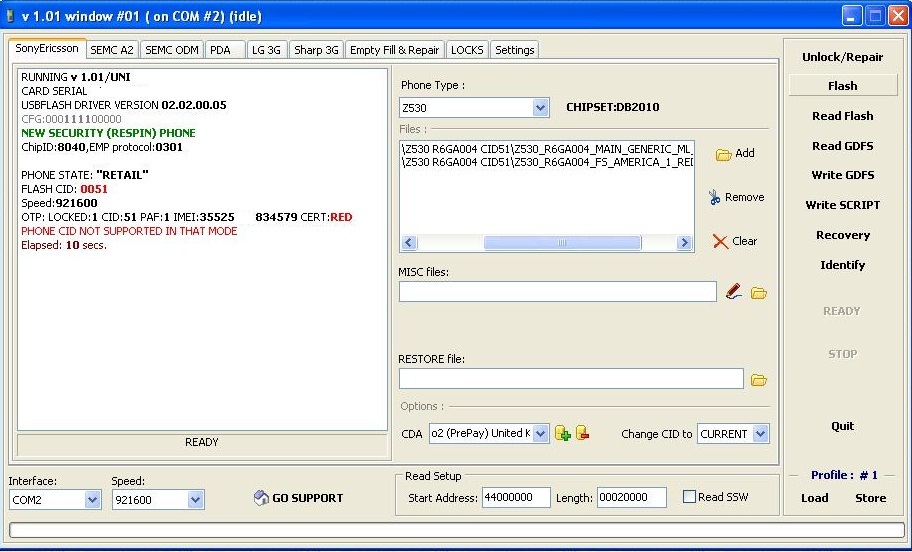Open MISC files browse folder icon

pyautogui.click(x=758, y=293)
